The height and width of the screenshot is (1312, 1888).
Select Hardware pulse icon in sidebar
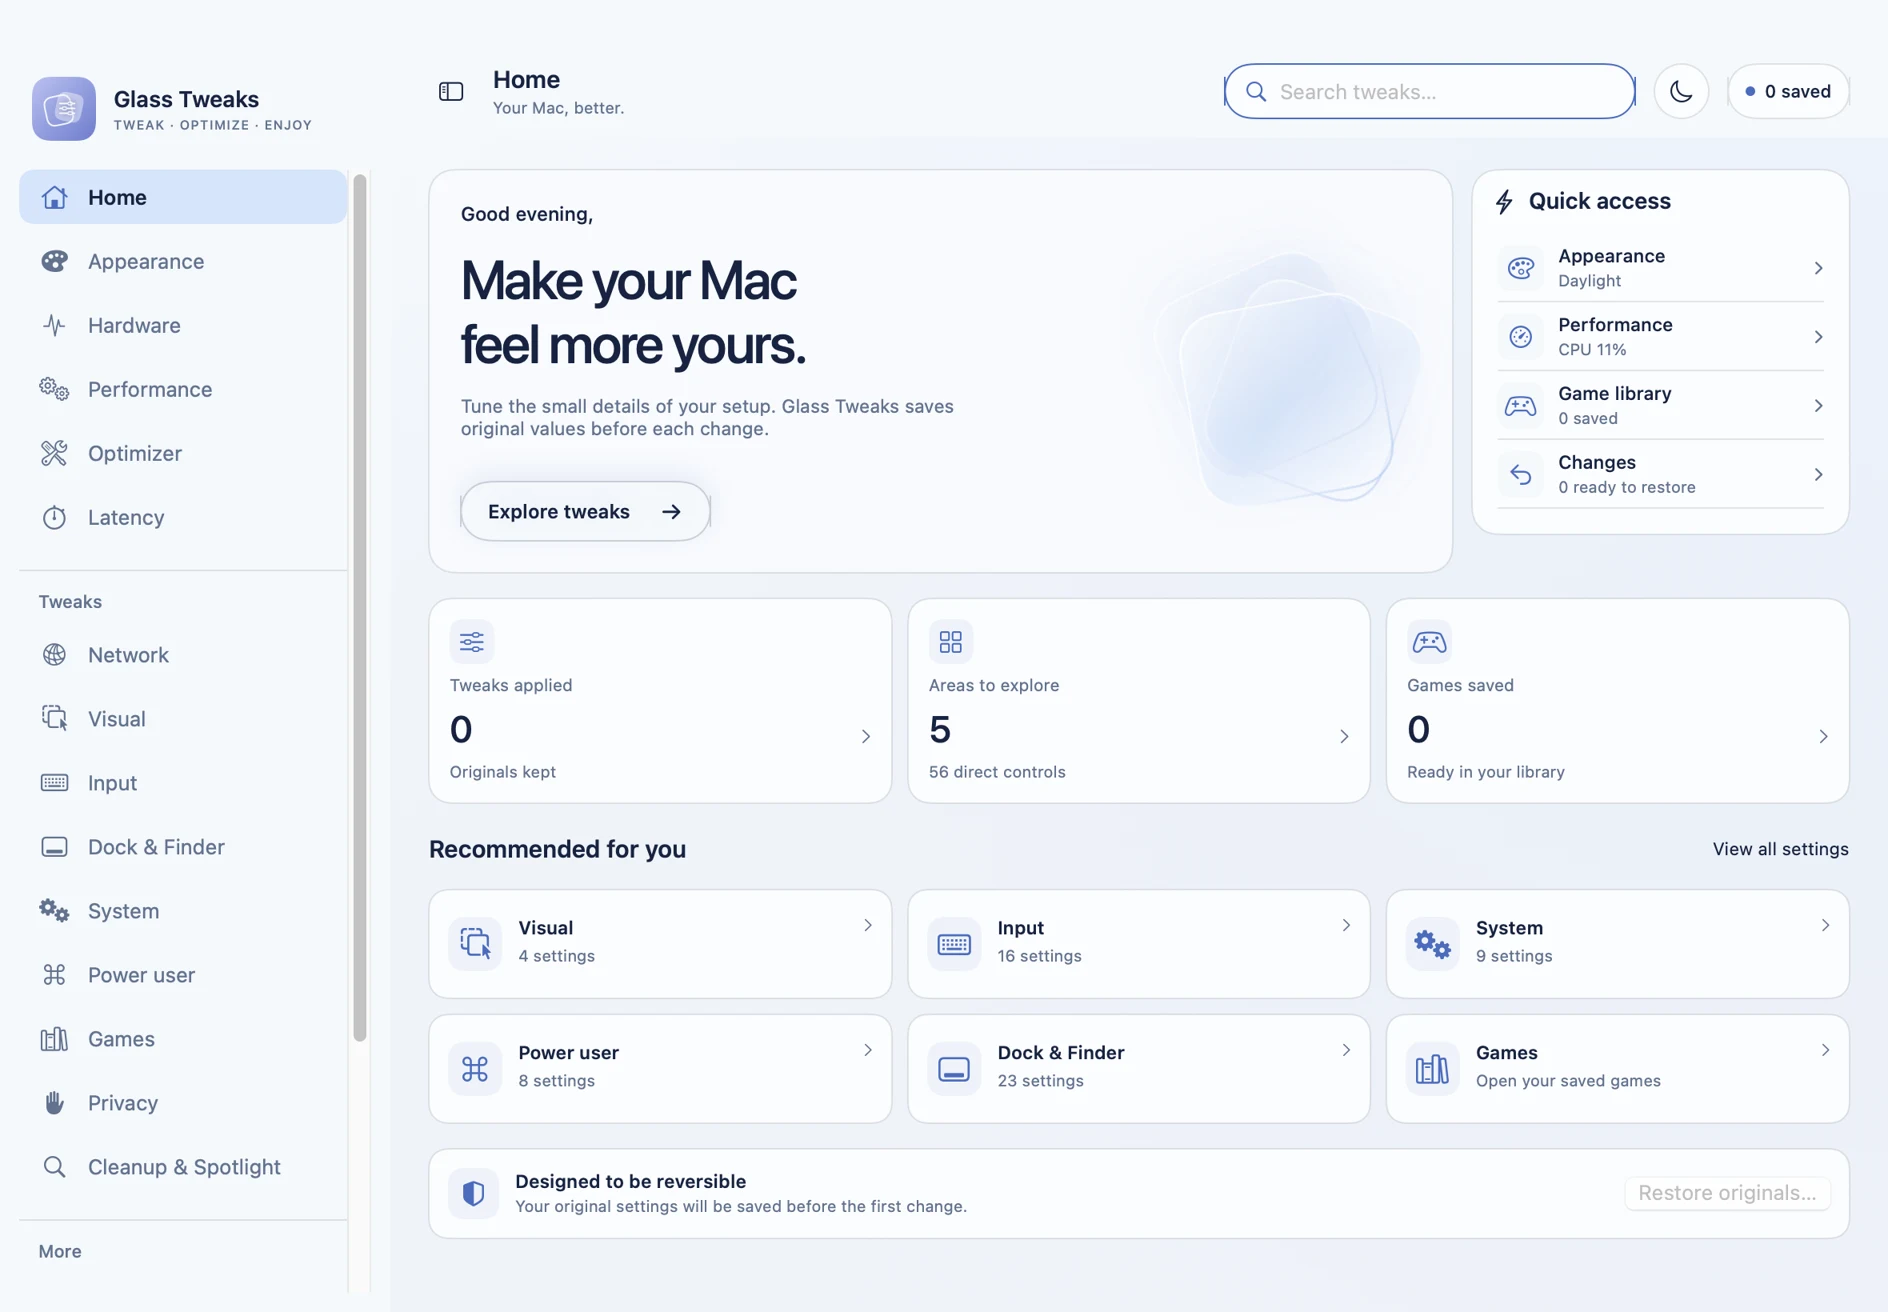tap(54, 325)
